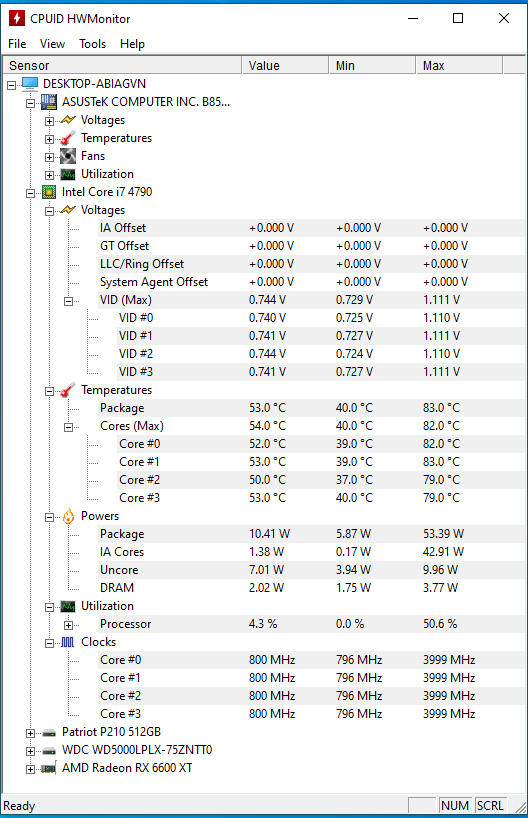Screen dimensions: 528x818
Task: Open the File menu
Action: [x=17, y=44]
